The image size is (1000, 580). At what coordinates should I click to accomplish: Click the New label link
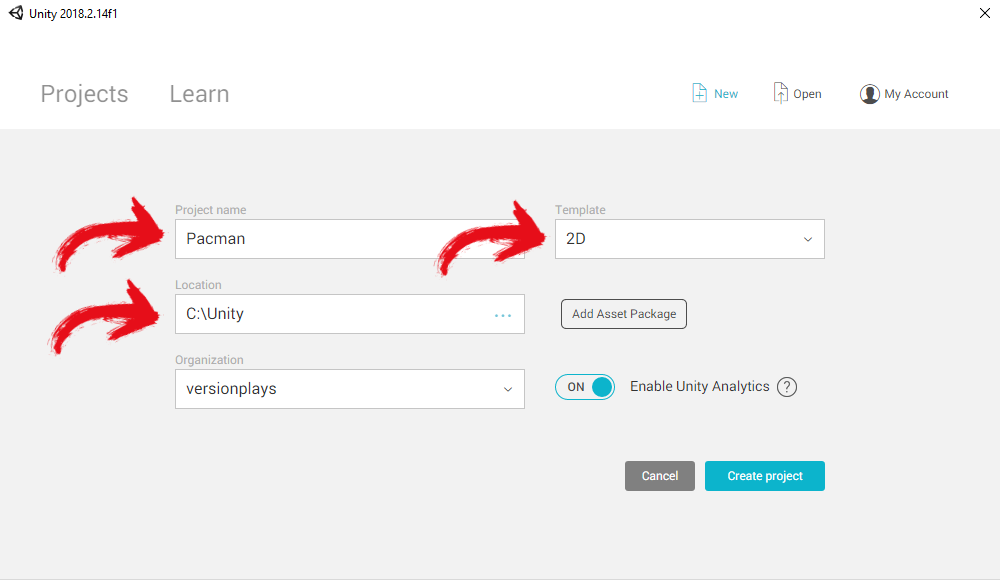pos(726,94)
